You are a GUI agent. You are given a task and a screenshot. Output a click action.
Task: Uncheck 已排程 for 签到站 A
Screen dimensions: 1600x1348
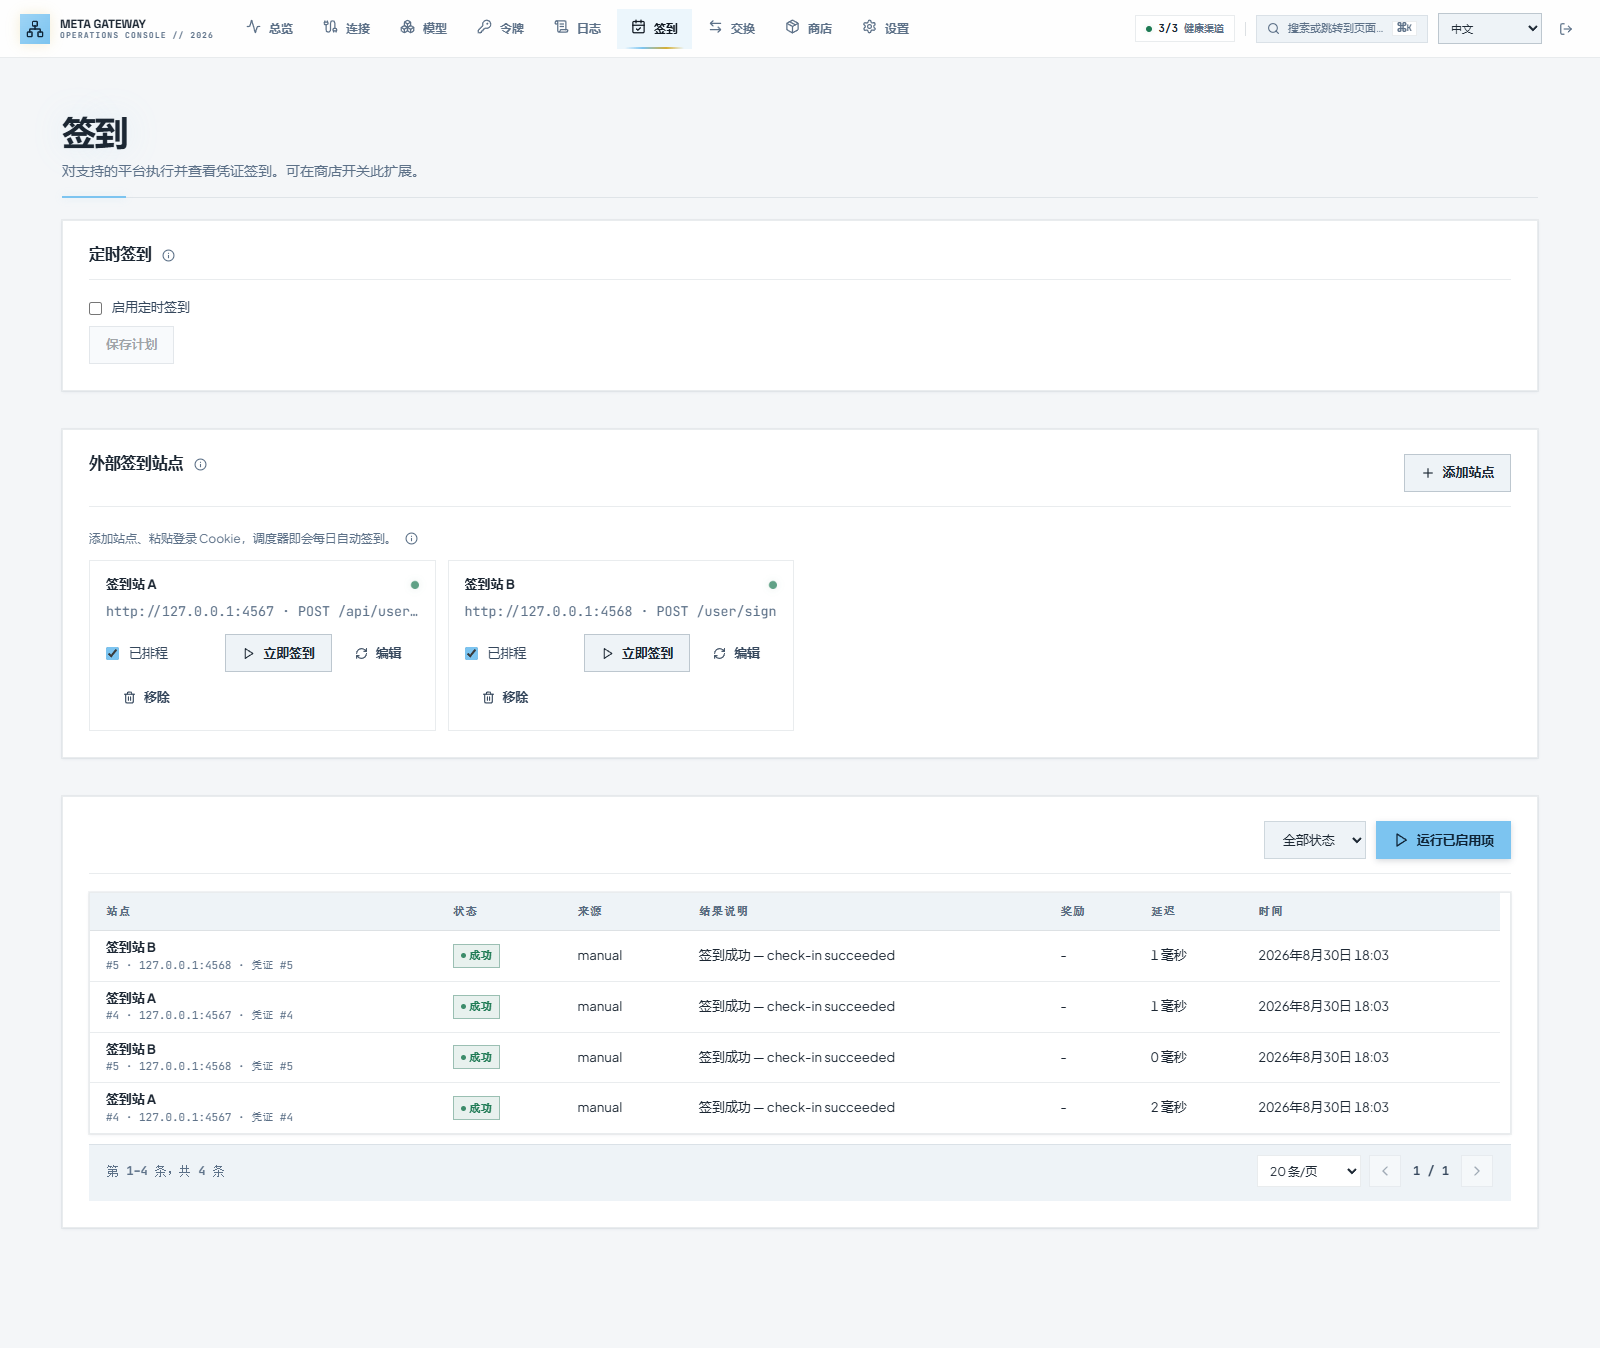point(112,654)
